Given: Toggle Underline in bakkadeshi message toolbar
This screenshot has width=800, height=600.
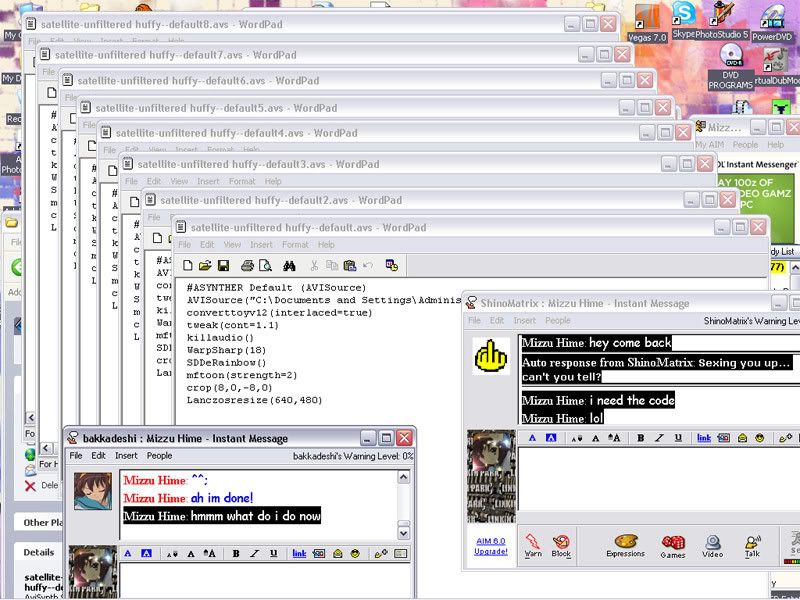Looking at the screenshot, I should (x=273, y=554).
